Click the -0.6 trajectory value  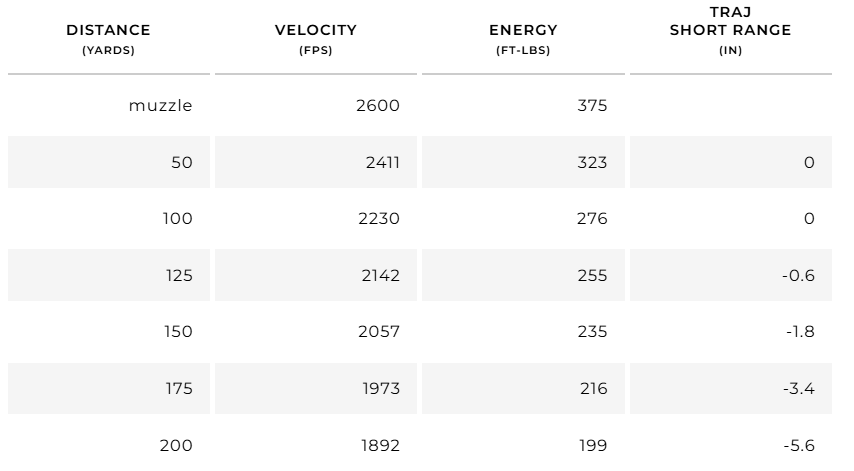point(800,274)
